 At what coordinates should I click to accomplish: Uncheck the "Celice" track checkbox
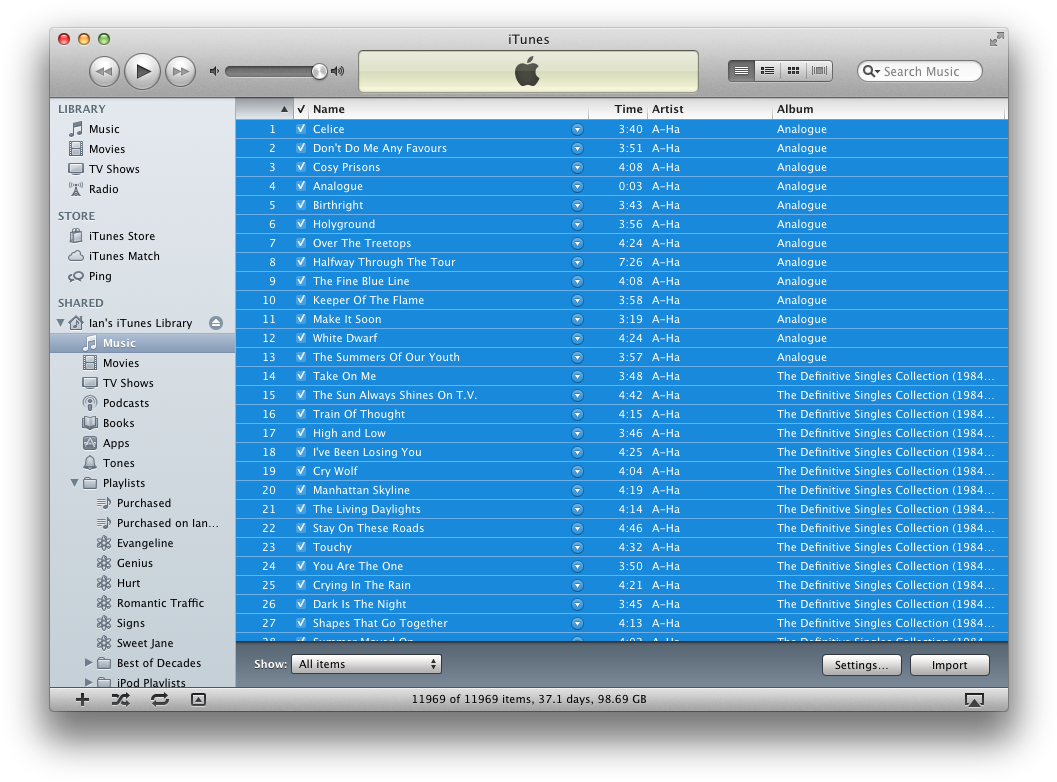[x=301, y=128]
